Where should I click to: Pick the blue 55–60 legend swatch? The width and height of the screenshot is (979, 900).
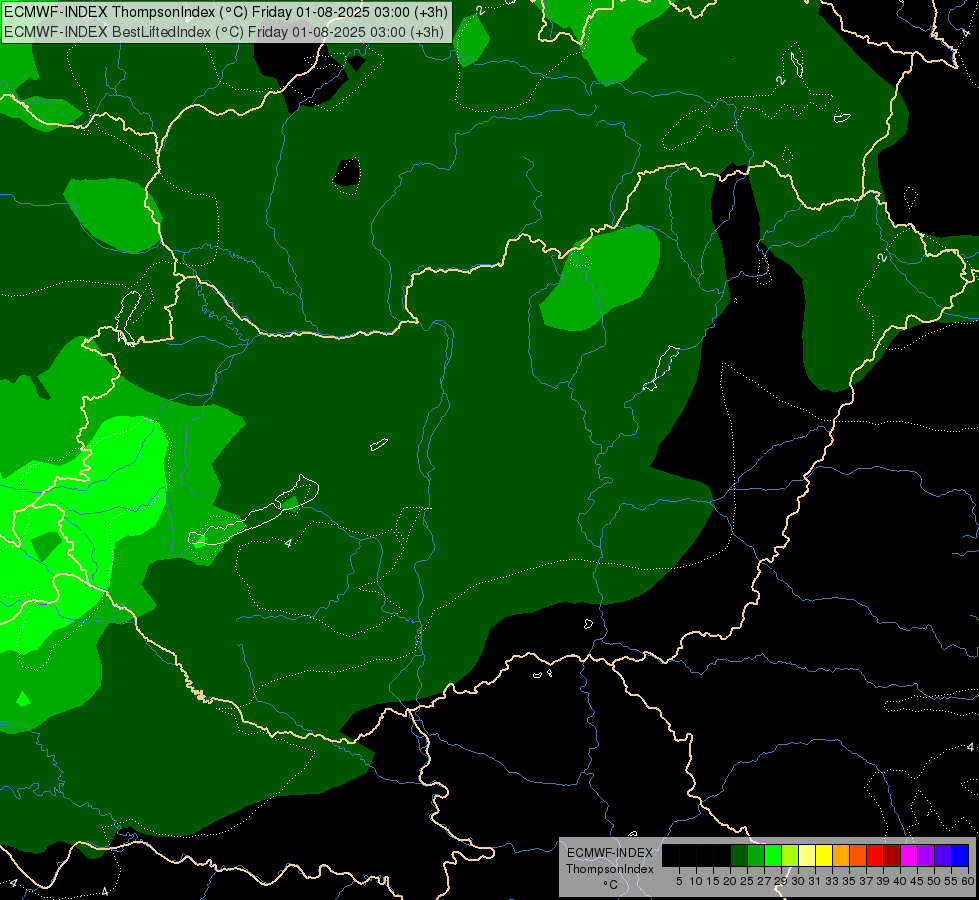pos(960,855)
